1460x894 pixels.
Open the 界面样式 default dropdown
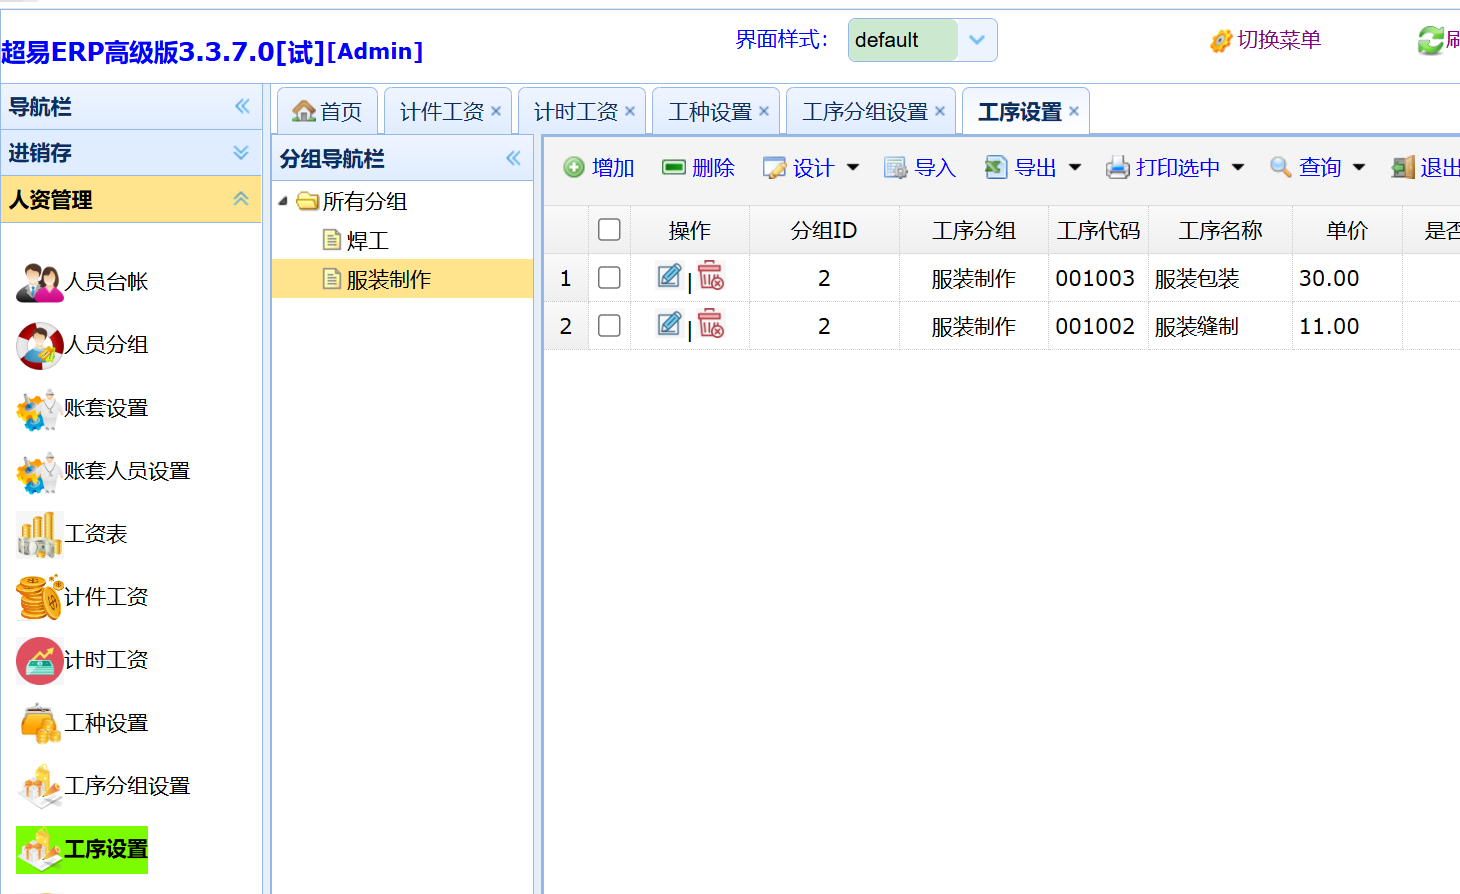click(x=976, y=40)
